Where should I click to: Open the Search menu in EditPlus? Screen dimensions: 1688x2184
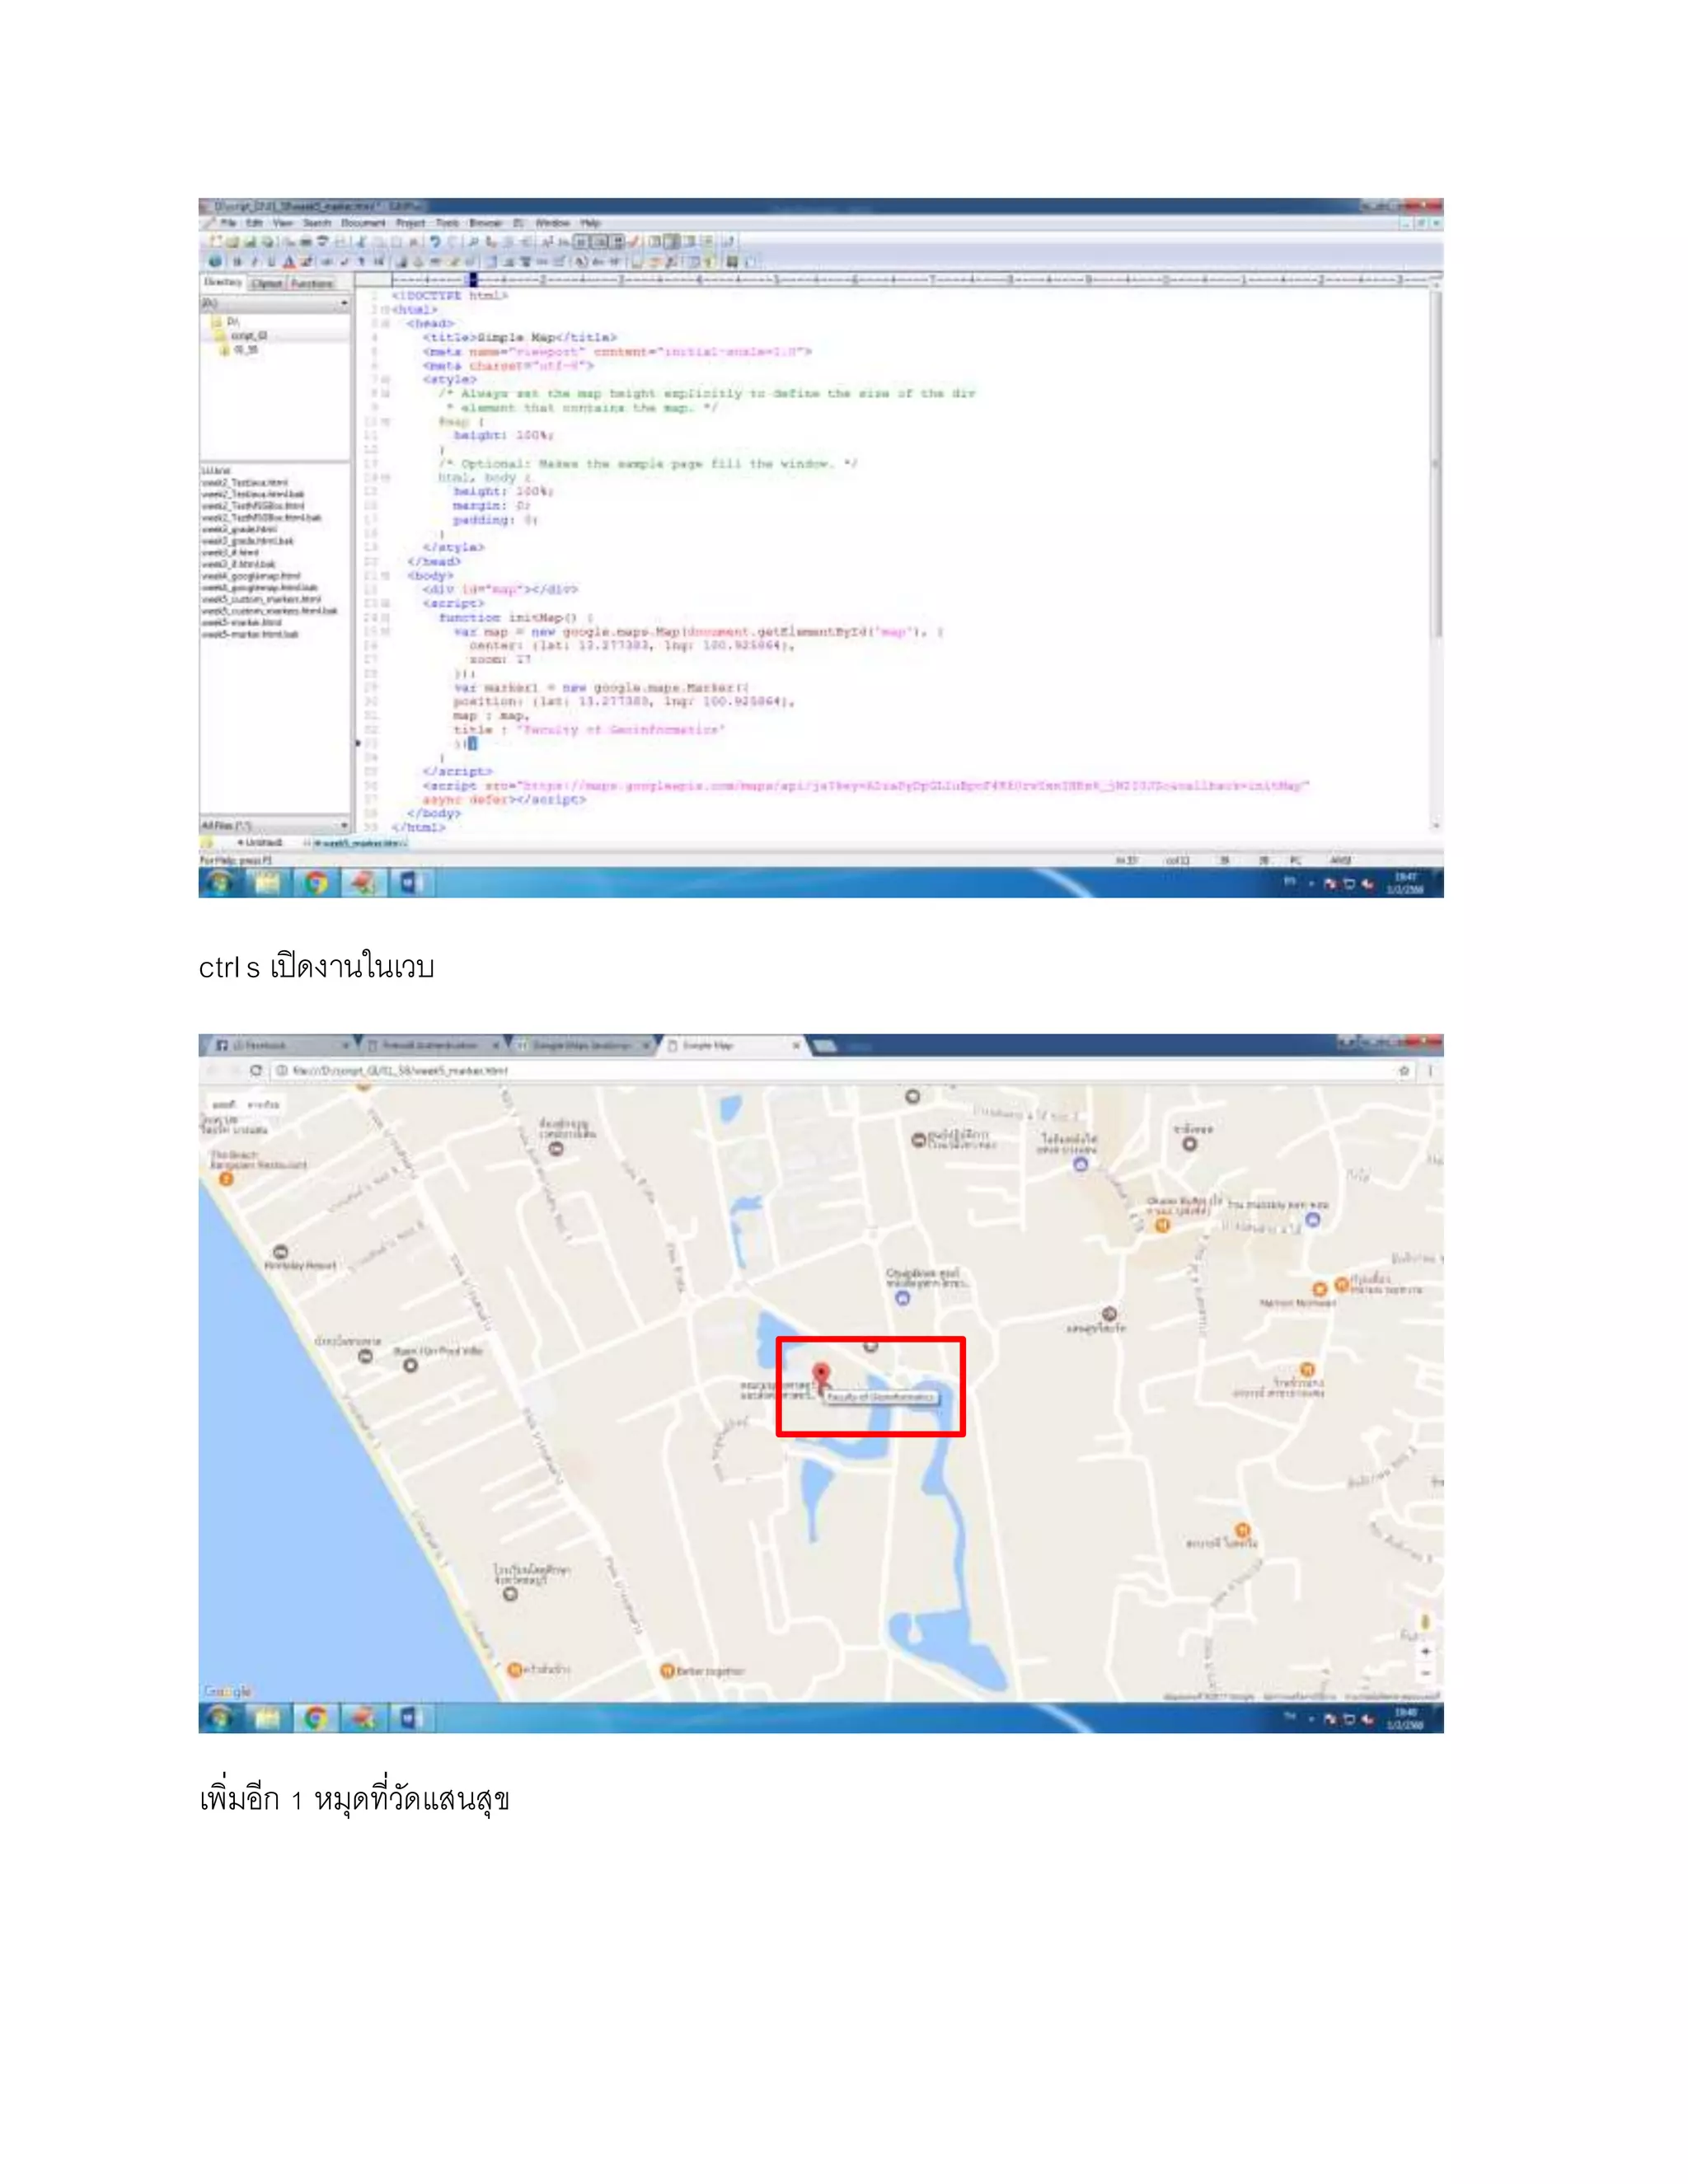coord(317,223)
